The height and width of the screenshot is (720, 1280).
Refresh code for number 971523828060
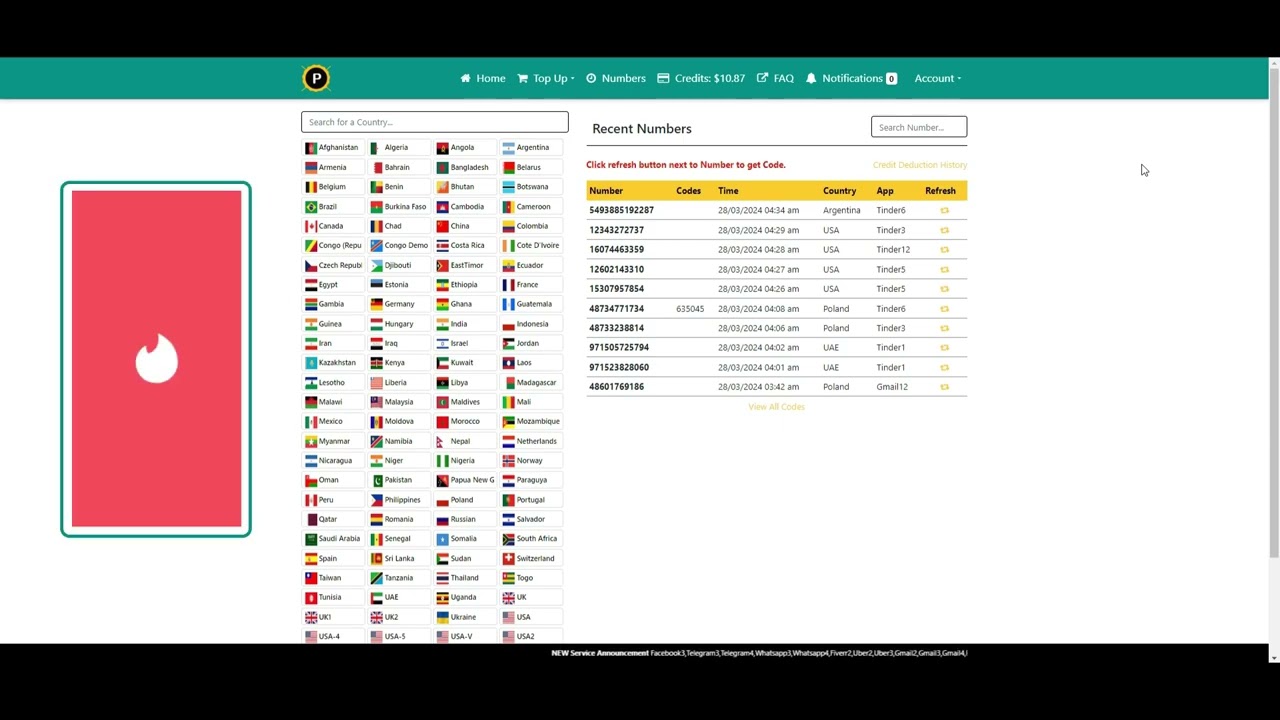[944, 367]
